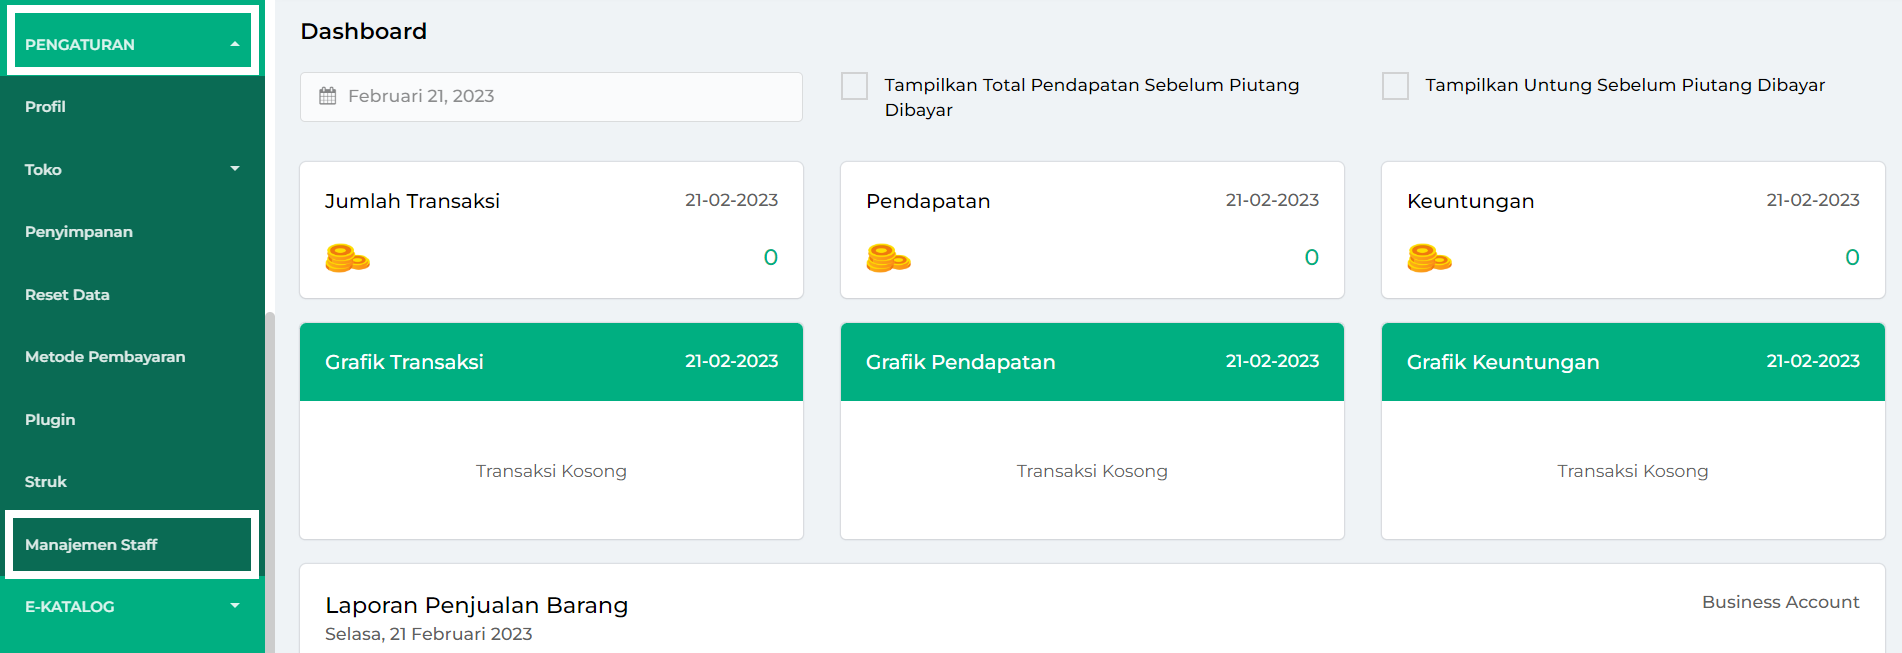Click the coins icon in Keuntungan card
The height and width of the screenshot is (653, 1902).
point(1430,258)
